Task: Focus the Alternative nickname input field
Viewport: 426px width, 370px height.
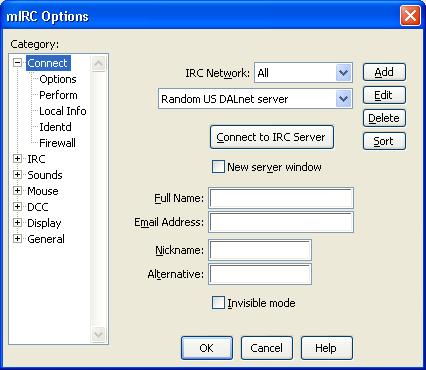Action: coord(260,274)
